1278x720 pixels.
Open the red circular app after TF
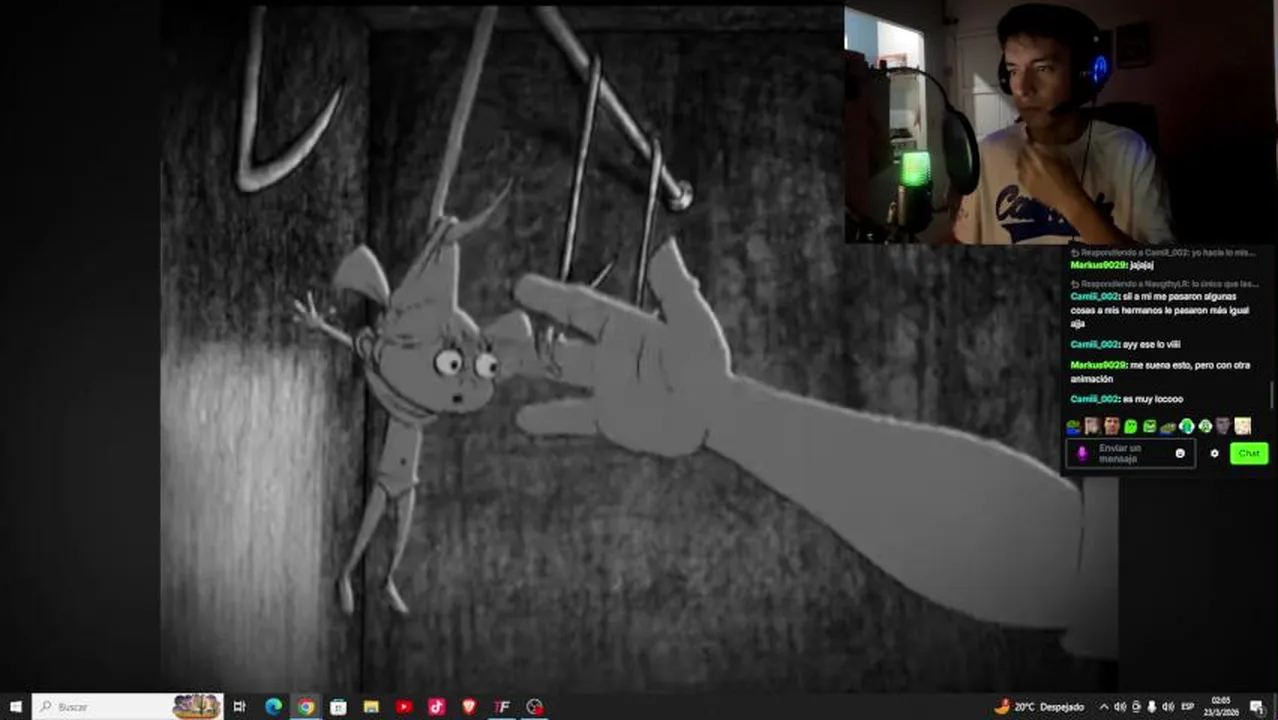pos(535,707)
